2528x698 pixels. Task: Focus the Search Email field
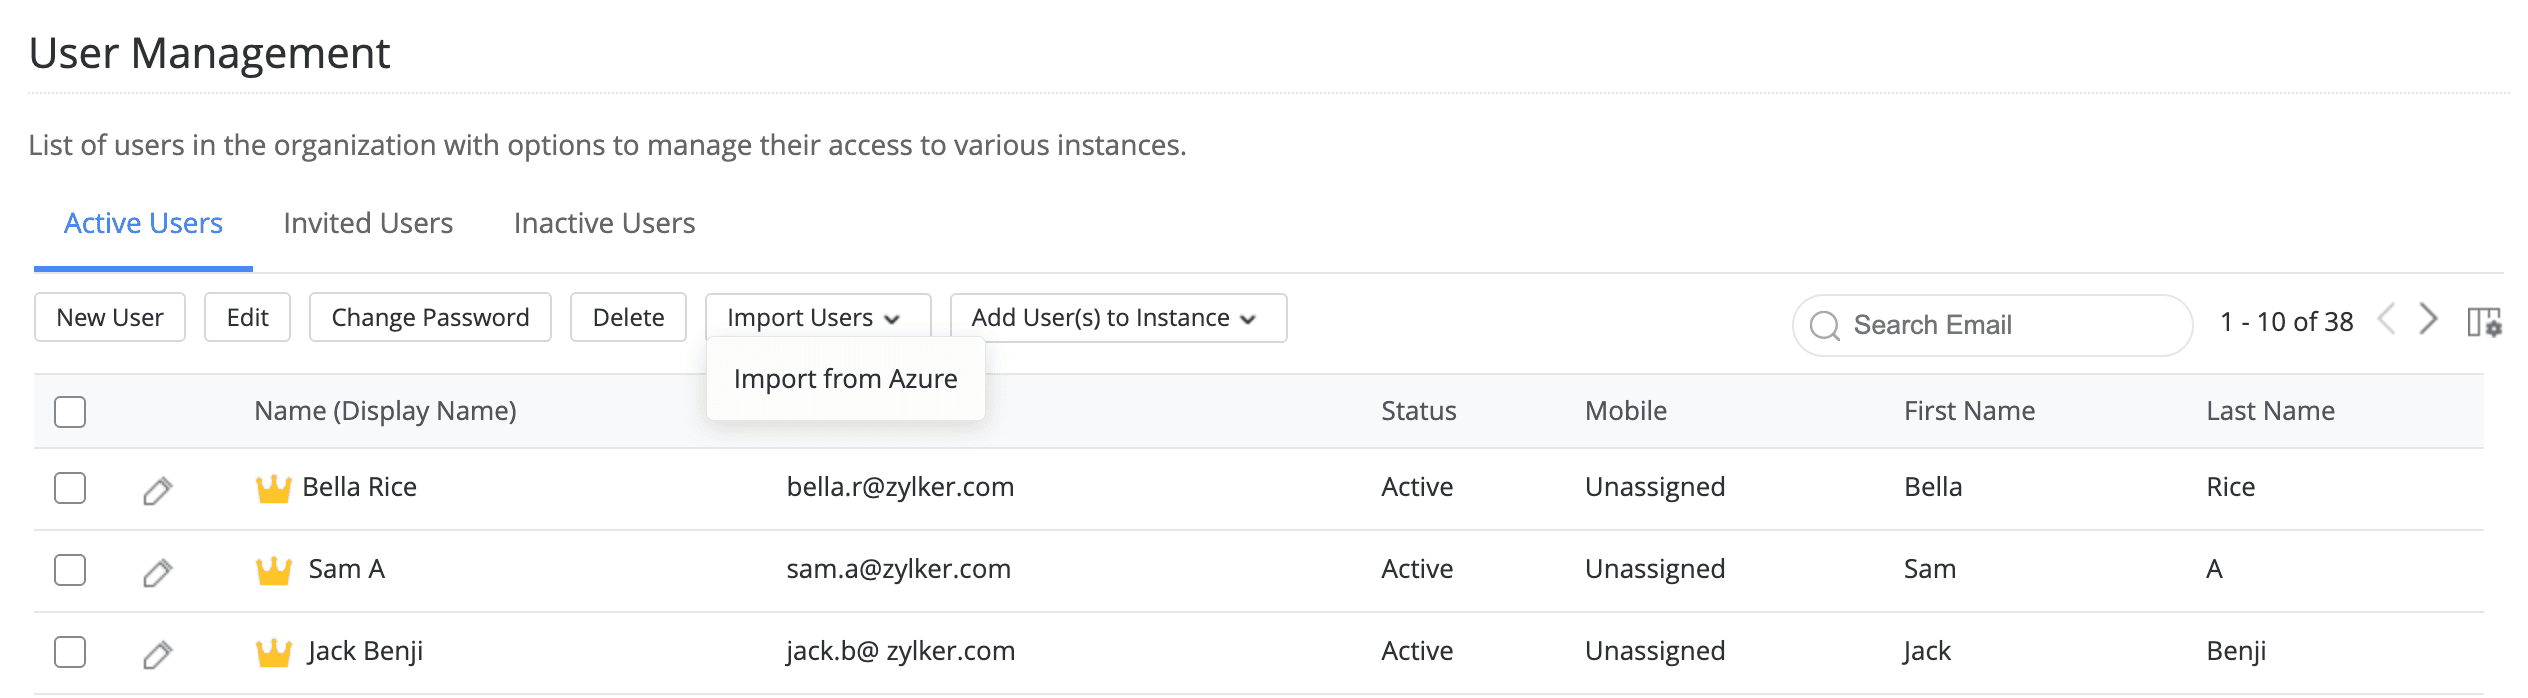tap(2010, 325)
